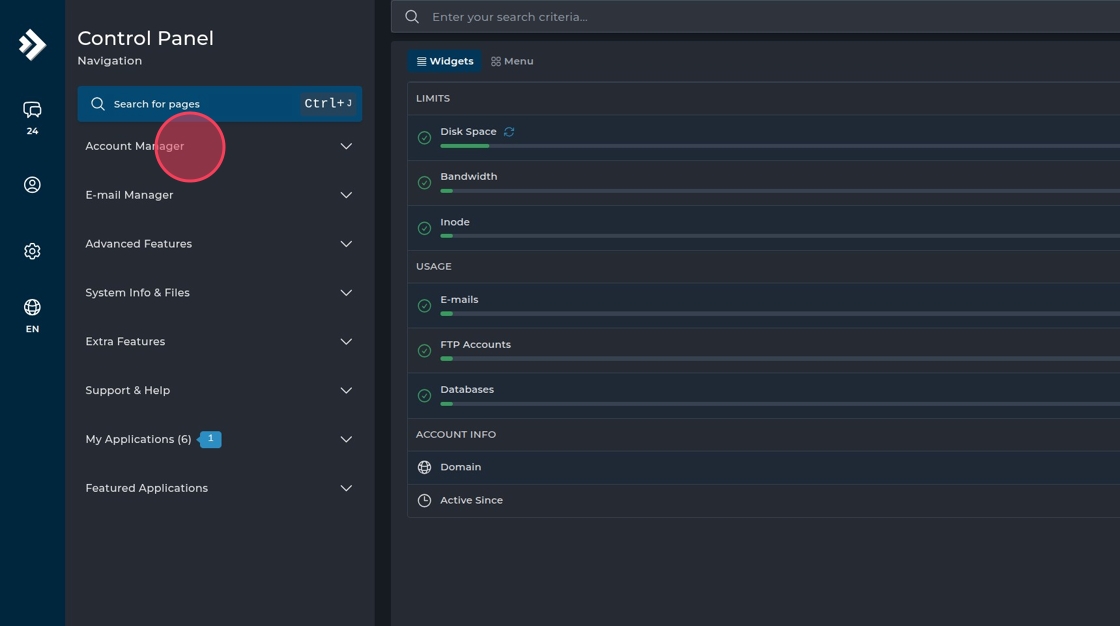This screenshot has width=1120, height=626.
Task: Expand the E-mail Manager chevron
Action: click(346, 195)
